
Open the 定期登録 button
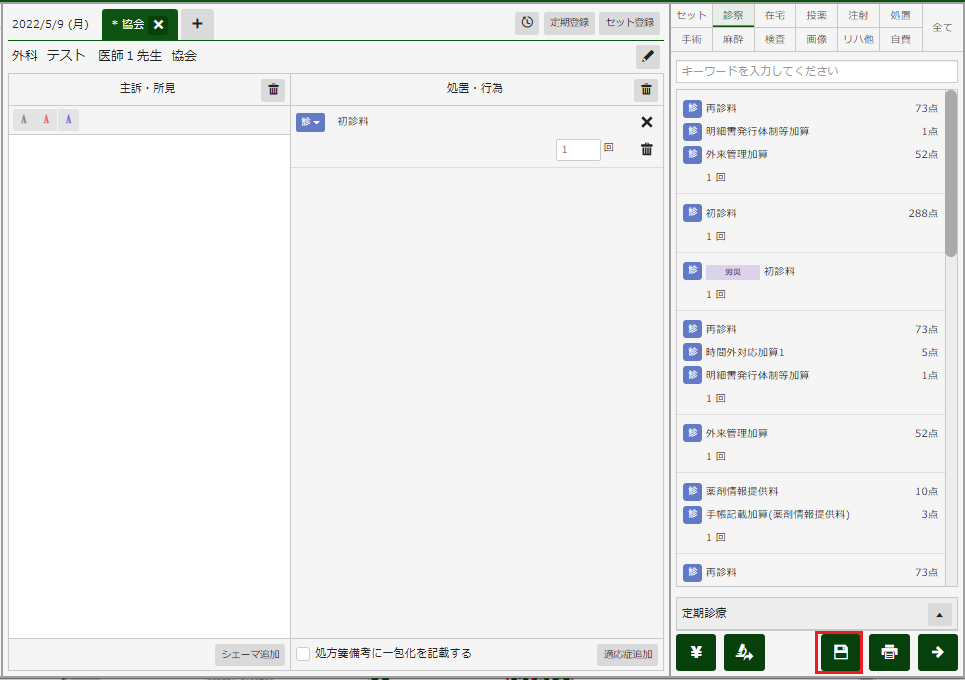[x=569, y=23]
